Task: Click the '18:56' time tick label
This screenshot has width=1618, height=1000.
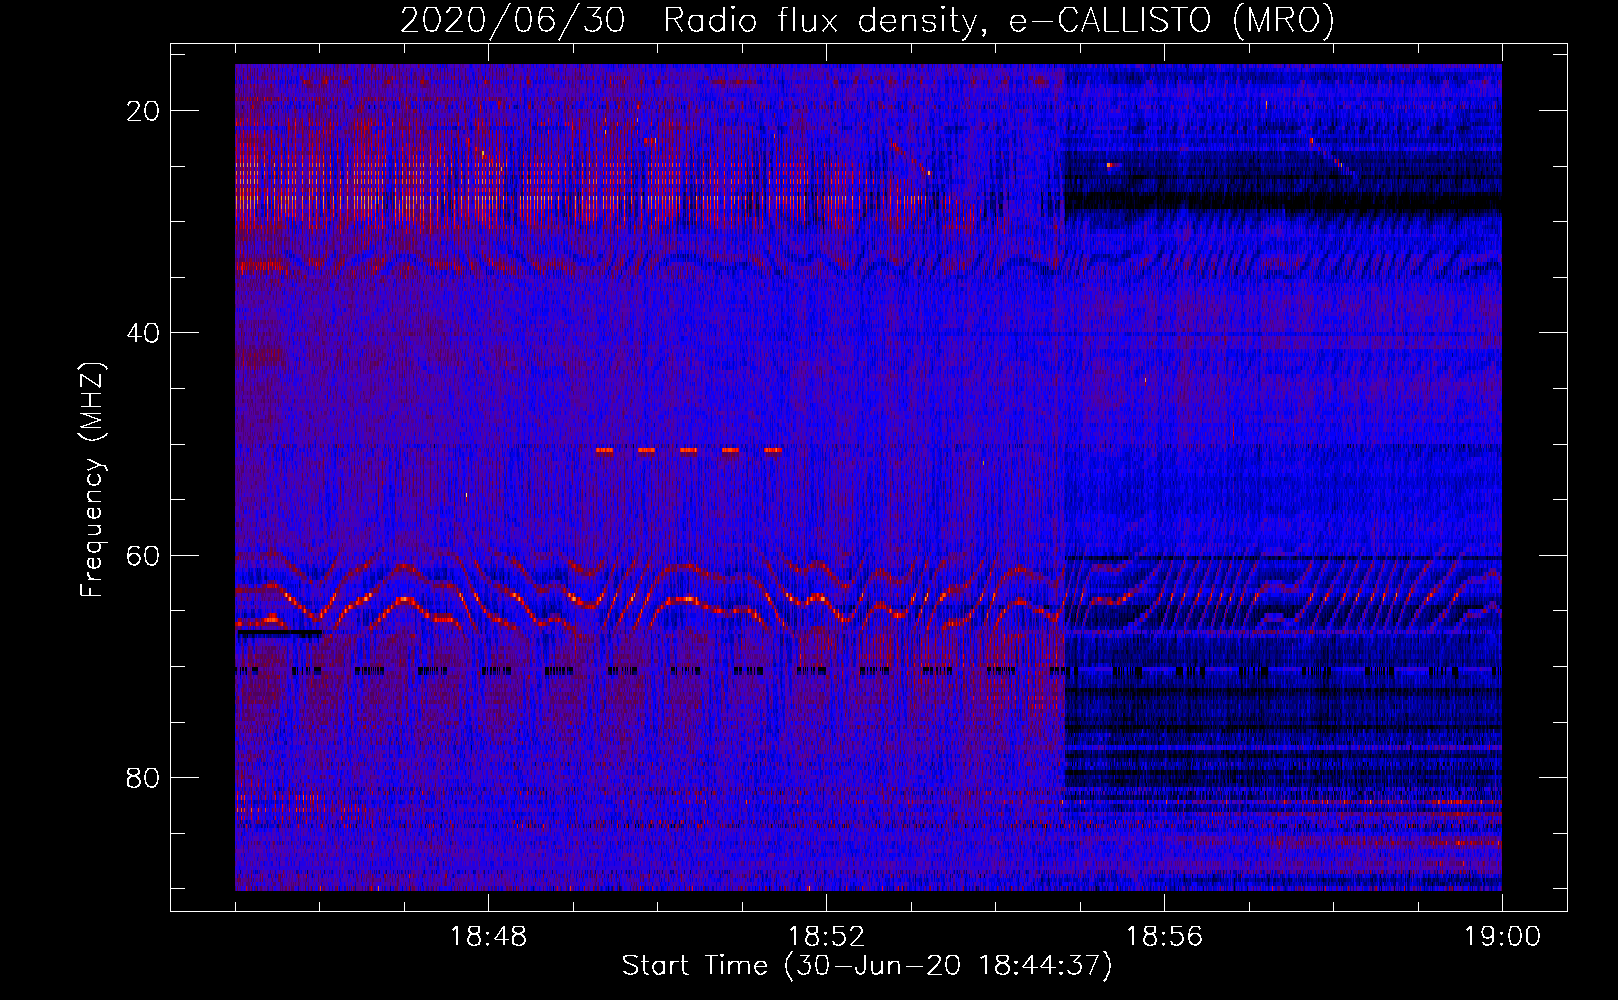Action: [x=1164, y=937]
